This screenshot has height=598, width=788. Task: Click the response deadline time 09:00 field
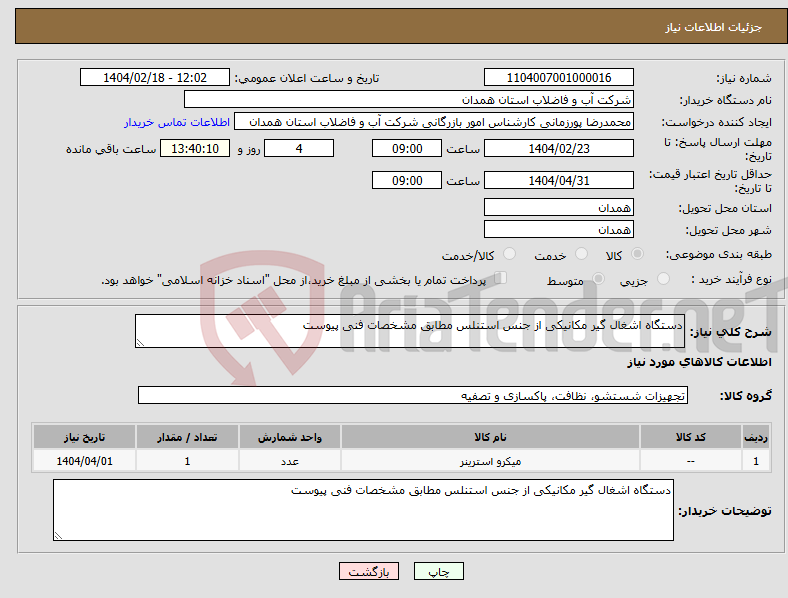pyautogui.click(x=407, y=148)
